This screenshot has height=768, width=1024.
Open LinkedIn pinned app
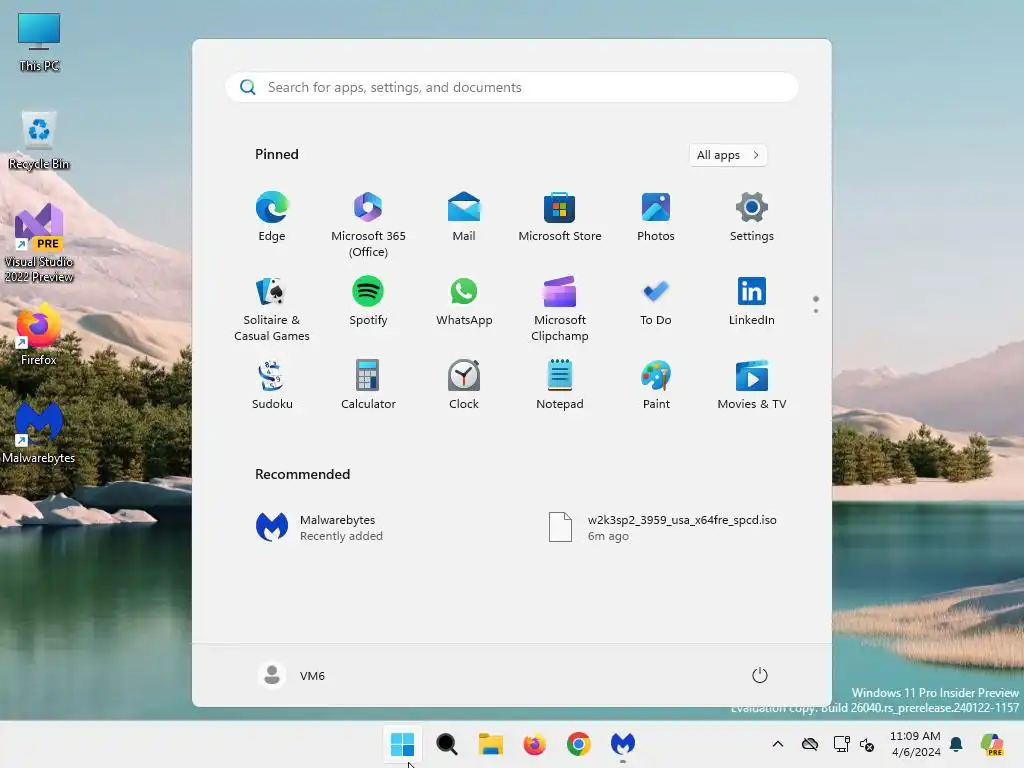tap(752, 301)
